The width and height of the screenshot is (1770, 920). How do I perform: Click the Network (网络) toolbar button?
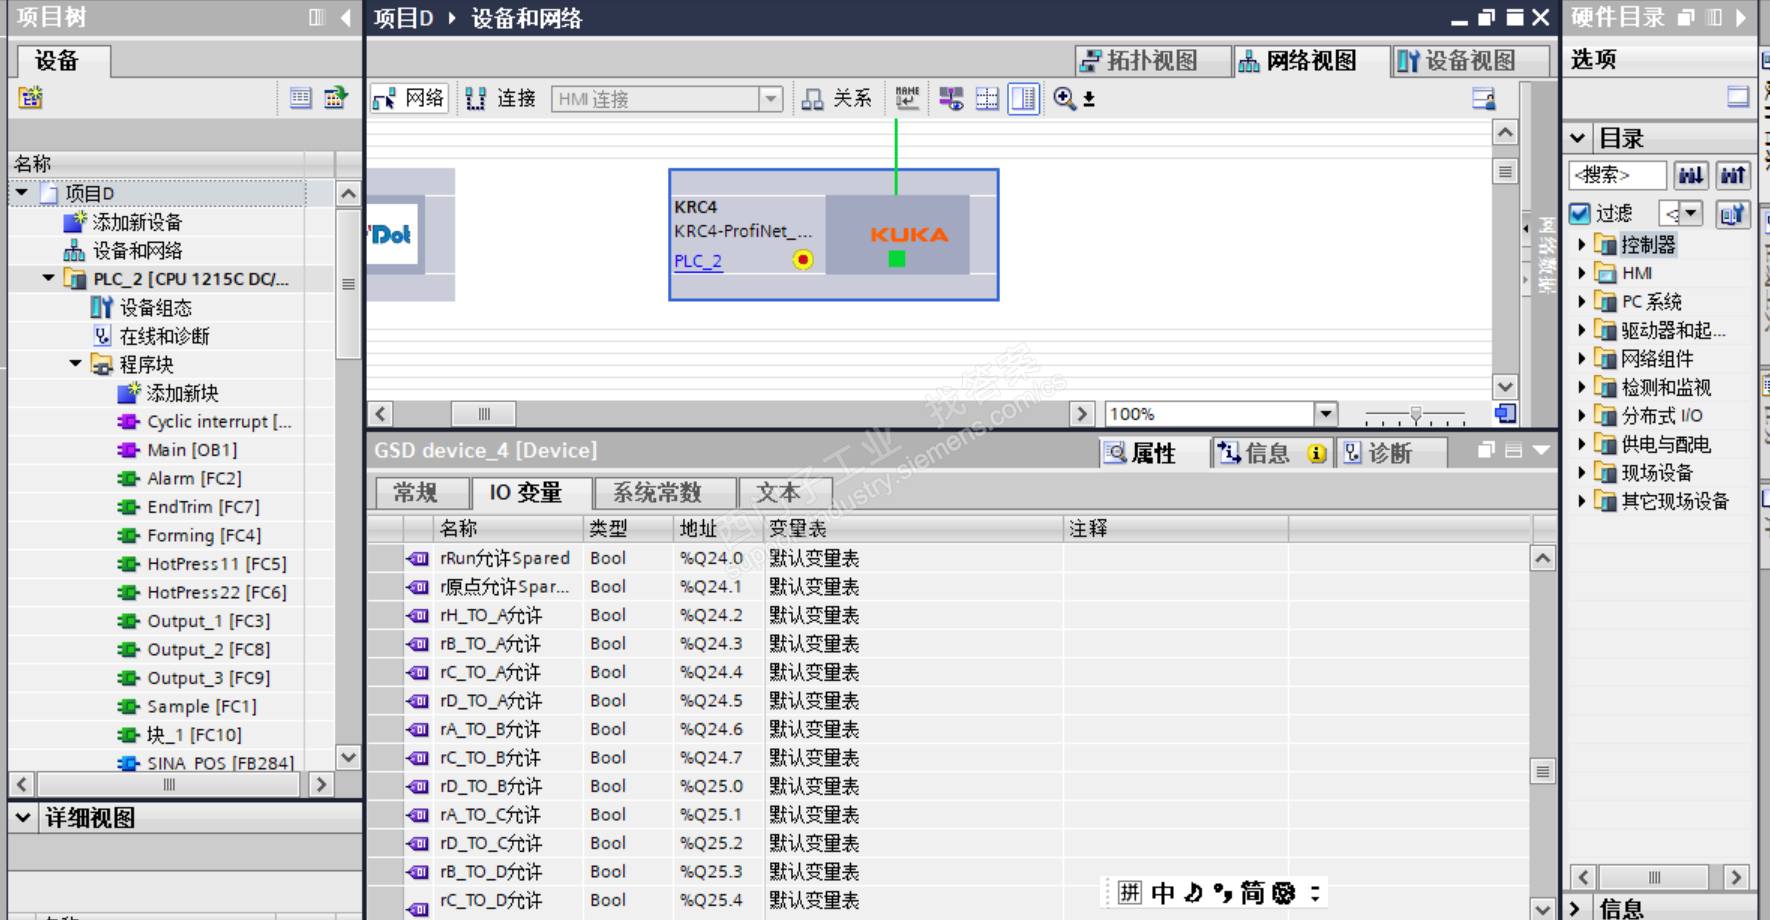coord(409,98)
